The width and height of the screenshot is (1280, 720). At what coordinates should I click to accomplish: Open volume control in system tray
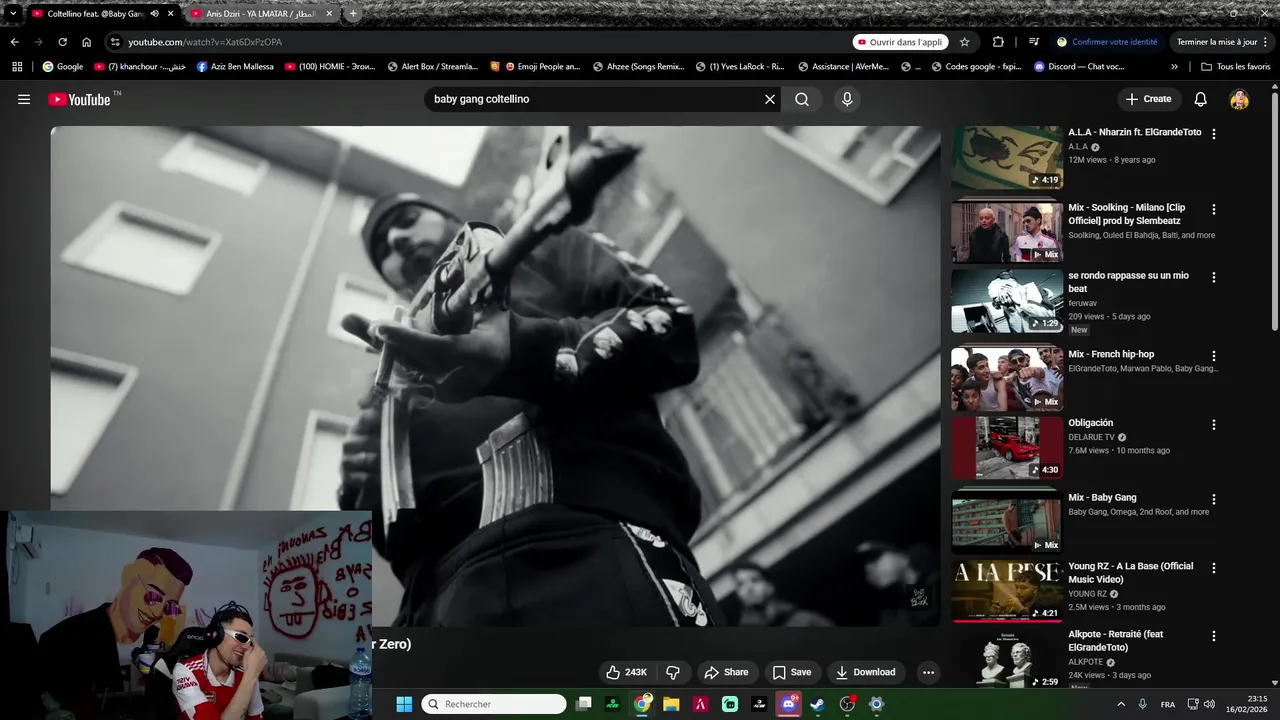[x=1209, y=704]
